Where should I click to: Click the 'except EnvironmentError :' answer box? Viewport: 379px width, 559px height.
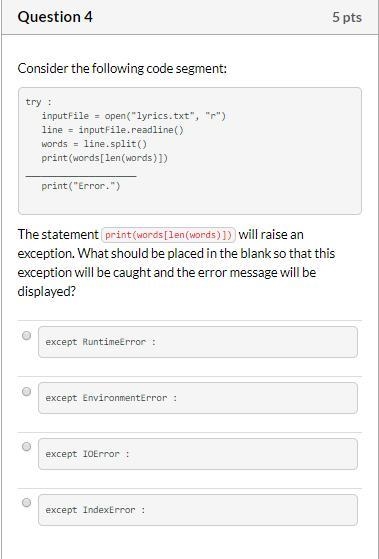point(198,398)
